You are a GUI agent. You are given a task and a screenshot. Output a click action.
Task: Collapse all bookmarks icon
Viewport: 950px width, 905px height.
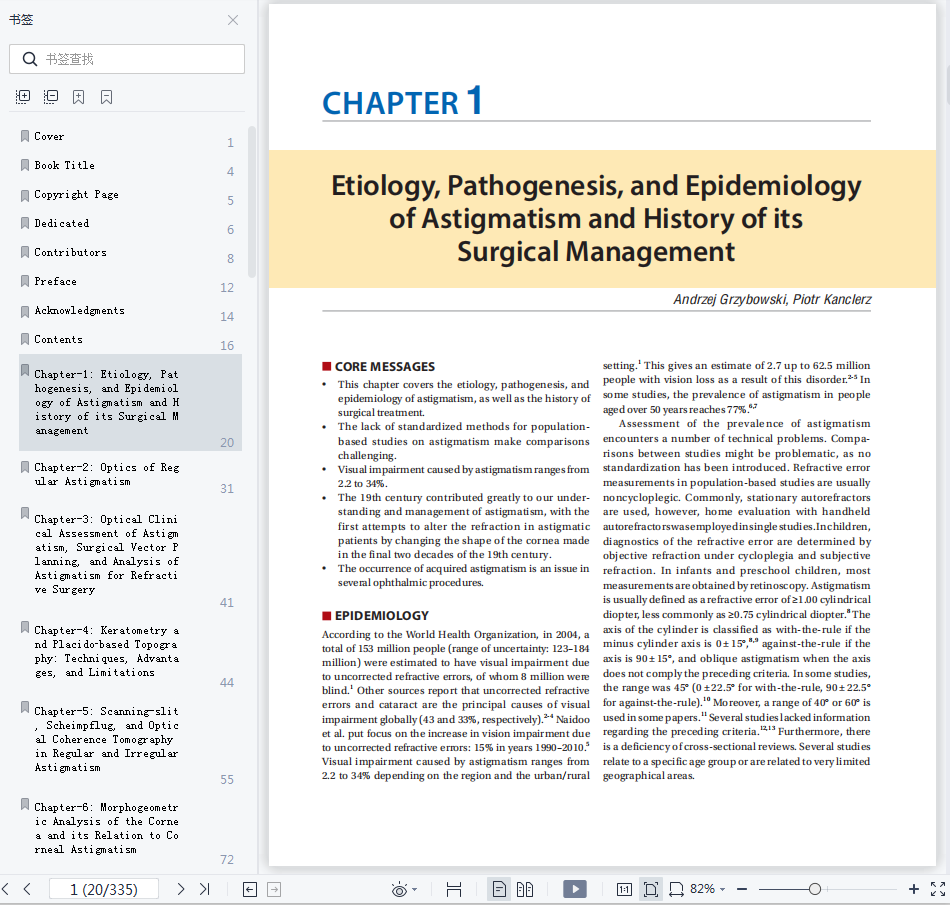coord(51,97)
